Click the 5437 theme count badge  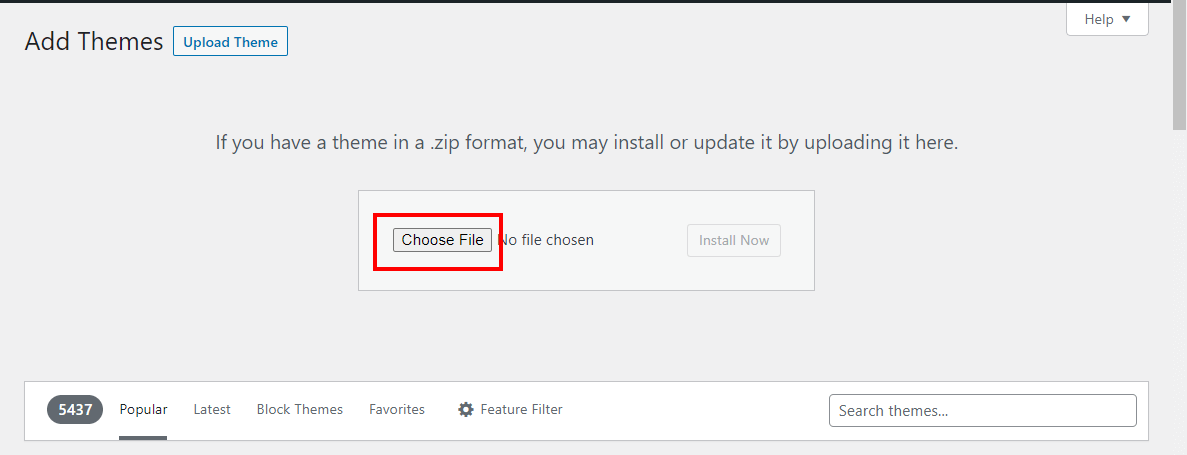(75, 410)
